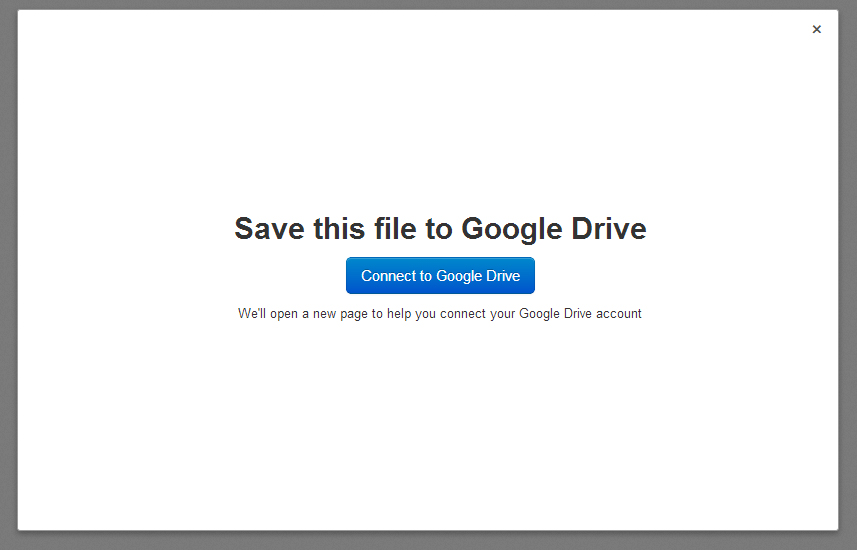Click the Google Drive text on the blue button
857x550 pixels.
[x=478, y=276]
